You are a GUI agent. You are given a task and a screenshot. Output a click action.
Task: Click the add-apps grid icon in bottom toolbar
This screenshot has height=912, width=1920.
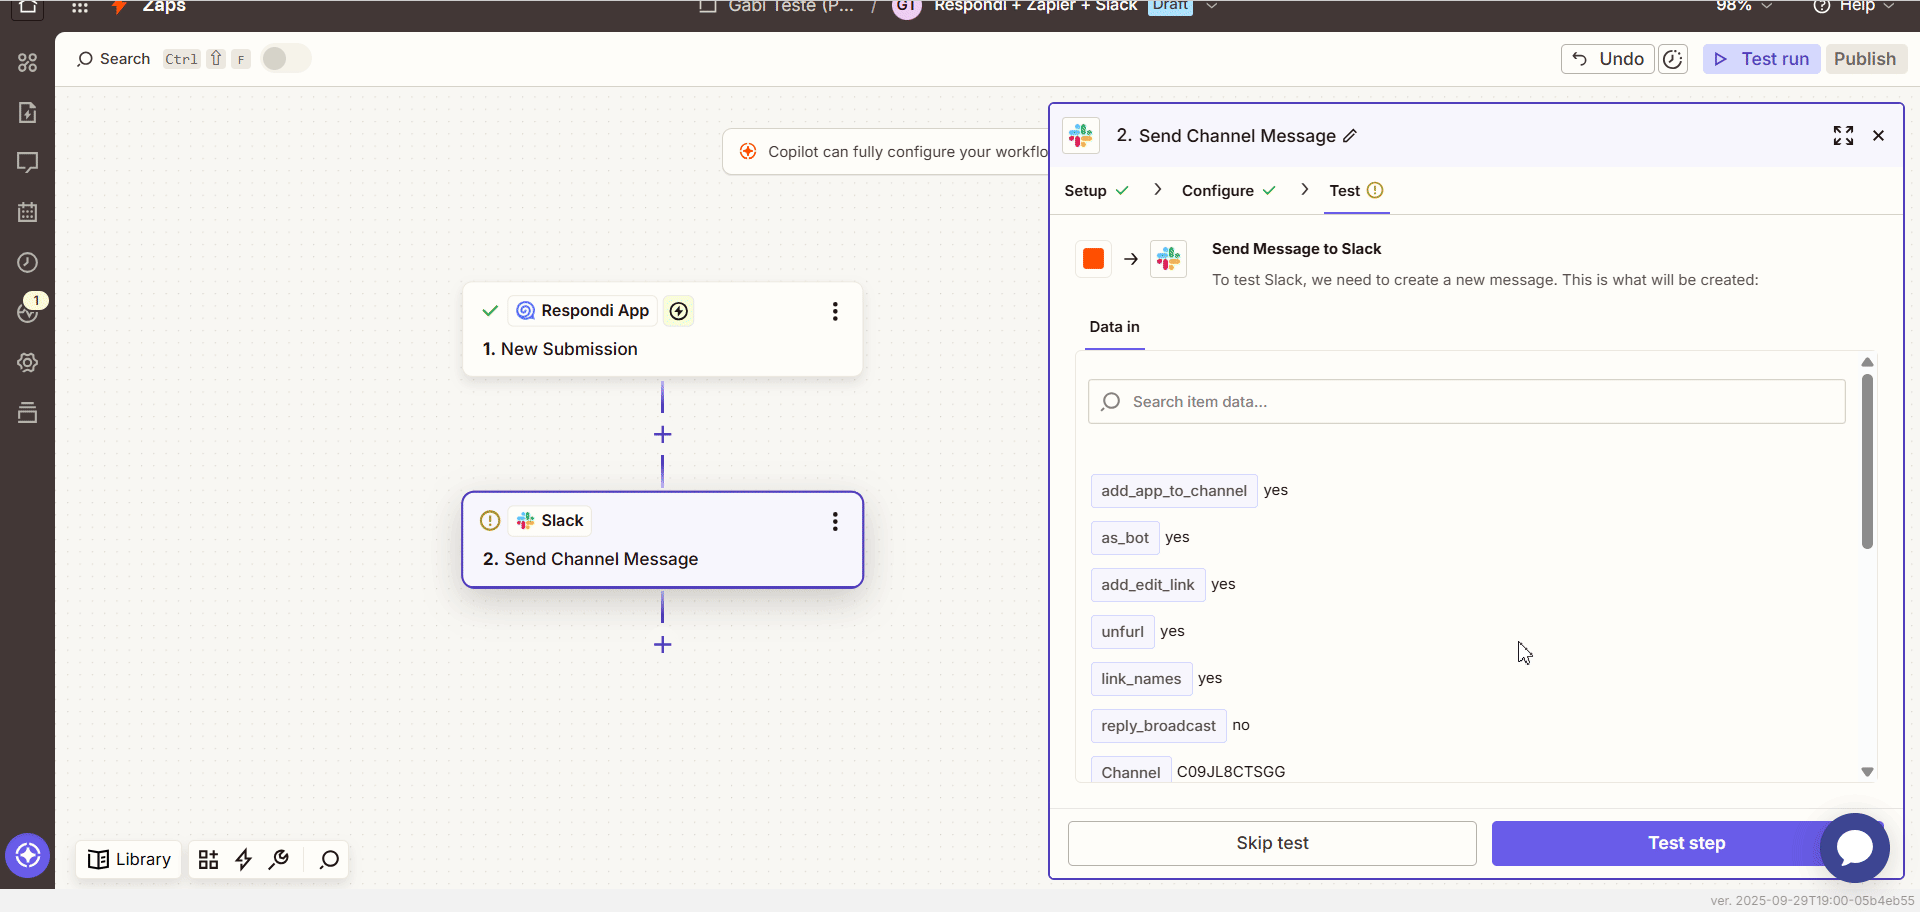coord(208,859)
